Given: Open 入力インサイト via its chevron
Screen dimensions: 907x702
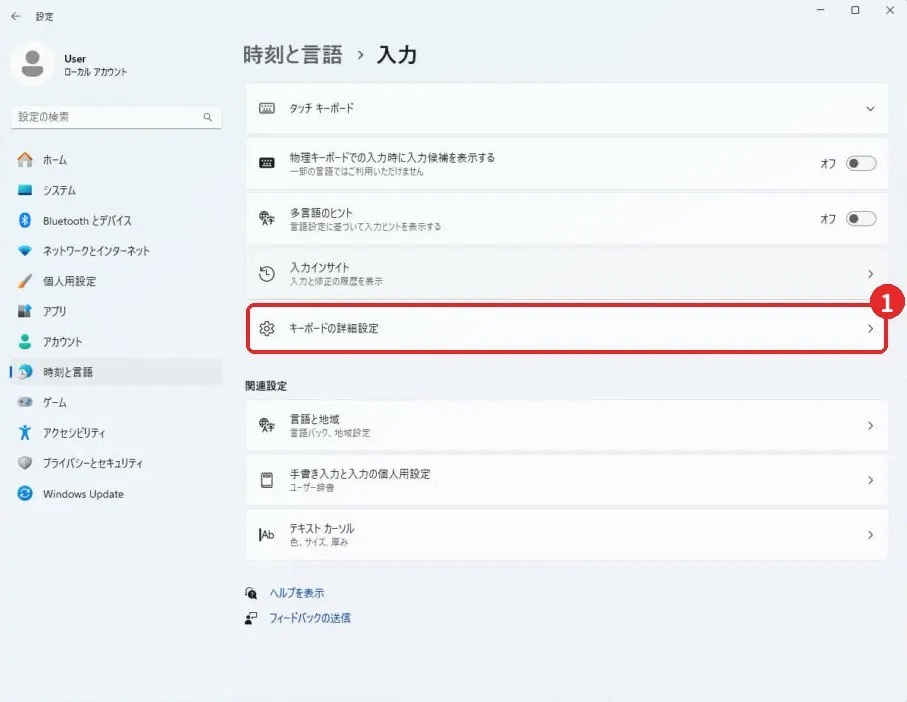Looking at the screenshot, I should [871, 274].
